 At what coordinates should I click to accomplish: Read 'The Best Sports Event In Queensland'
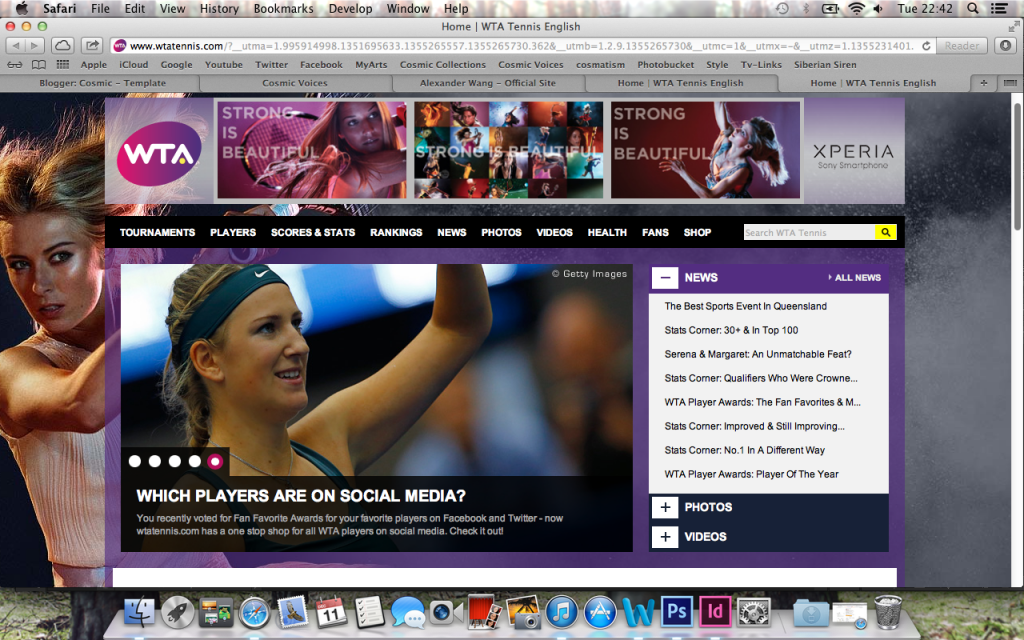pyautogui.click(x=746, y=306)
